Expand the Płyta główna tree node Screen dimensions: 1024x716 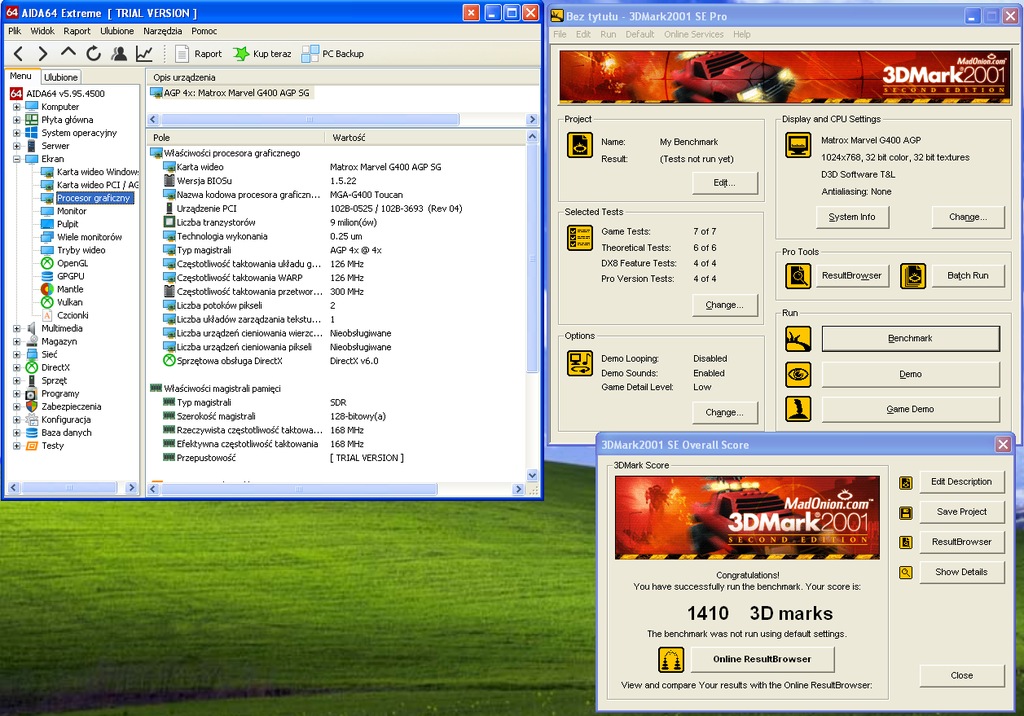click(x=16, y=120)
